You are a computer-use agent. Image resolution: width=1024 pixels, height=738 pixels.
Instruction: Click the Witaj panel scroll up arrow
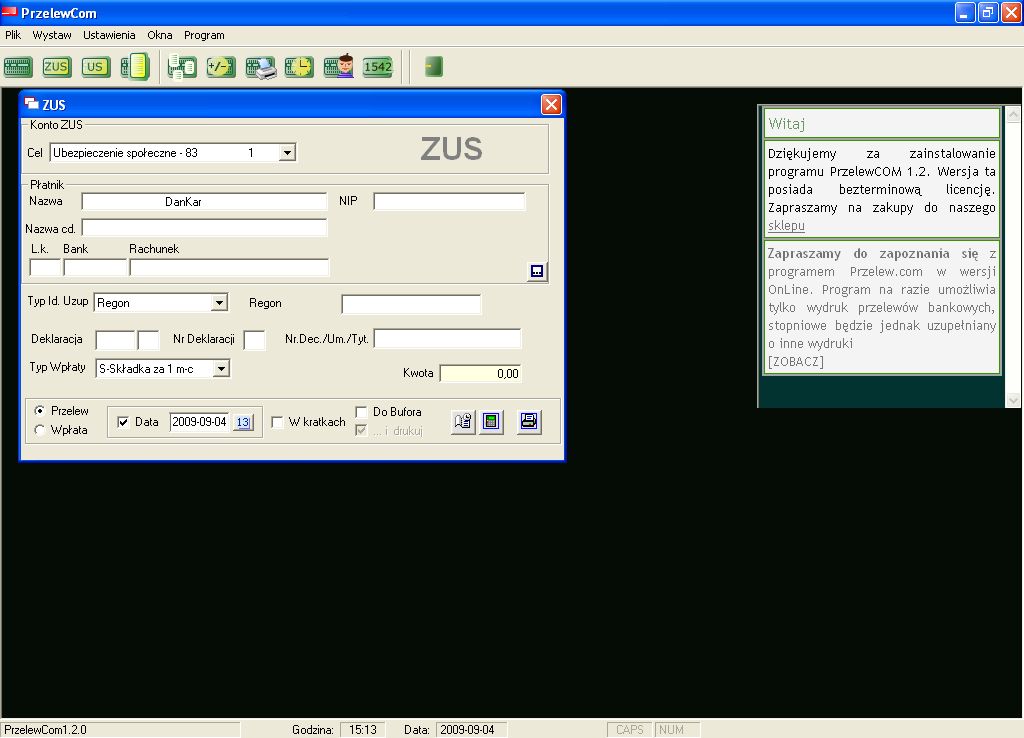pos(1013,116)
